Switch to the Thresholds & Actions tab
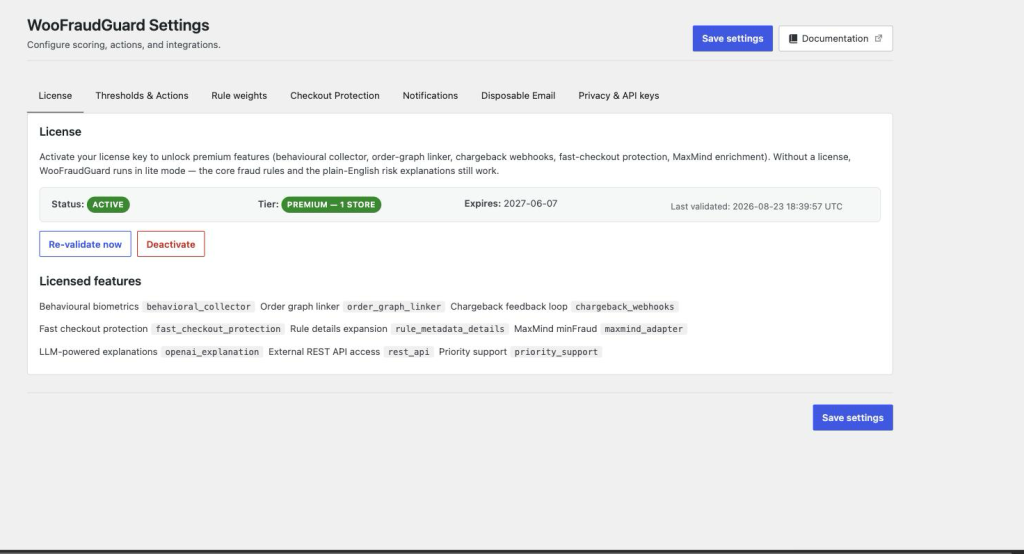This screenshot has width=1024, height=554. click(142, 95)
